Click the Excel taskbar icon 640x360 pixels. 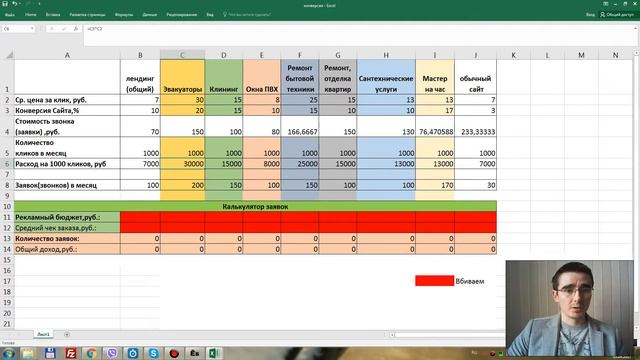click(213, 353)
